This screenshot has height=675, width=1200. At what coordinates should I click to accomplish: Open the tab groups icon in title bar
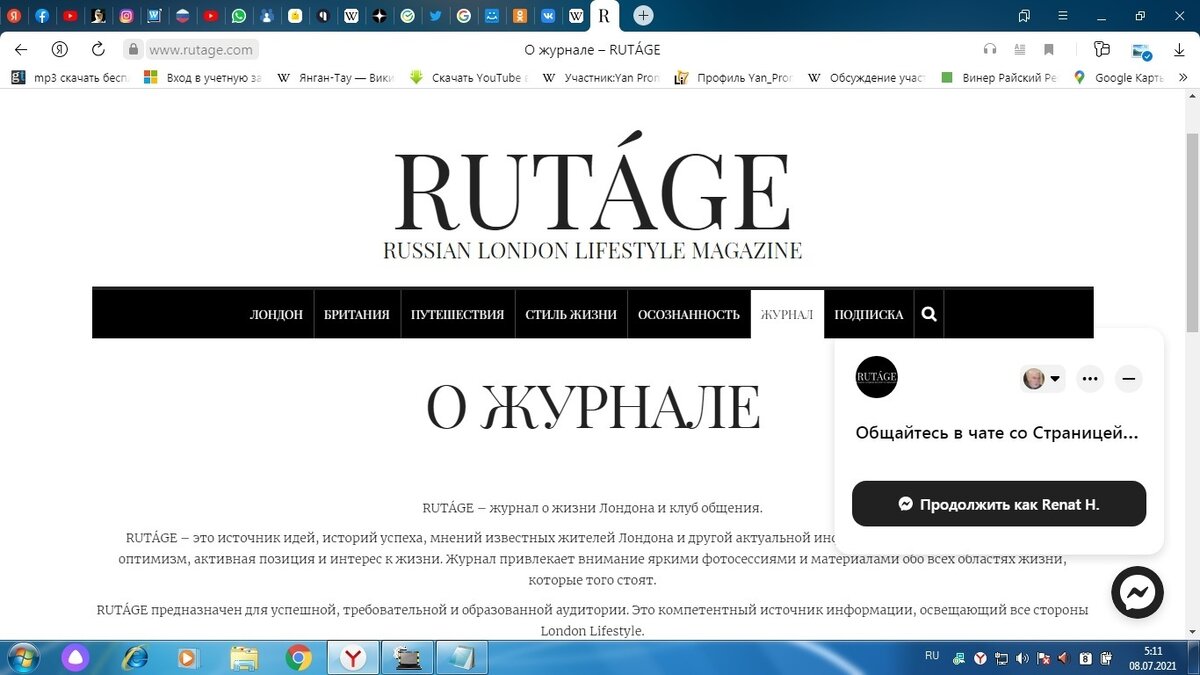click(x=1024, y=16)
